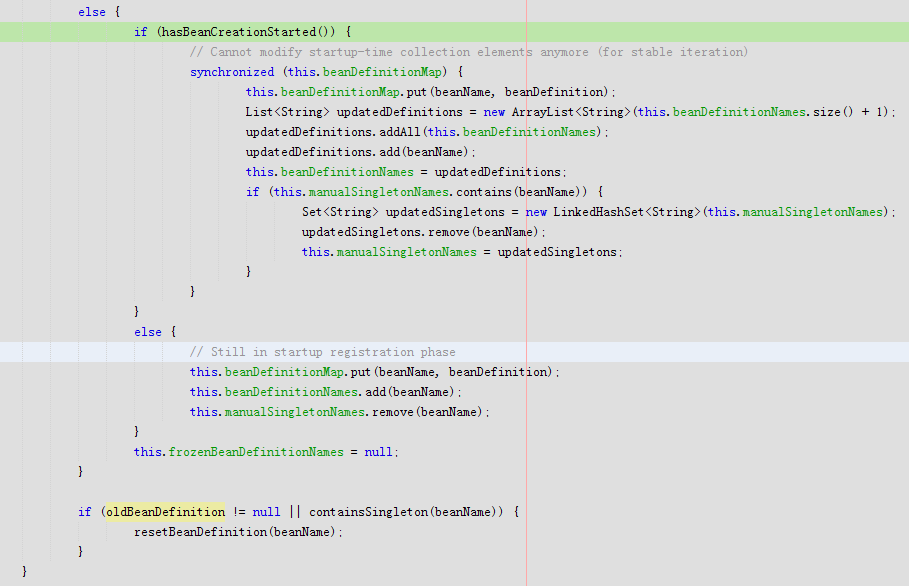Click 'beanDefinitionMap.put' inside synchronized block

[x=354, y=92]
